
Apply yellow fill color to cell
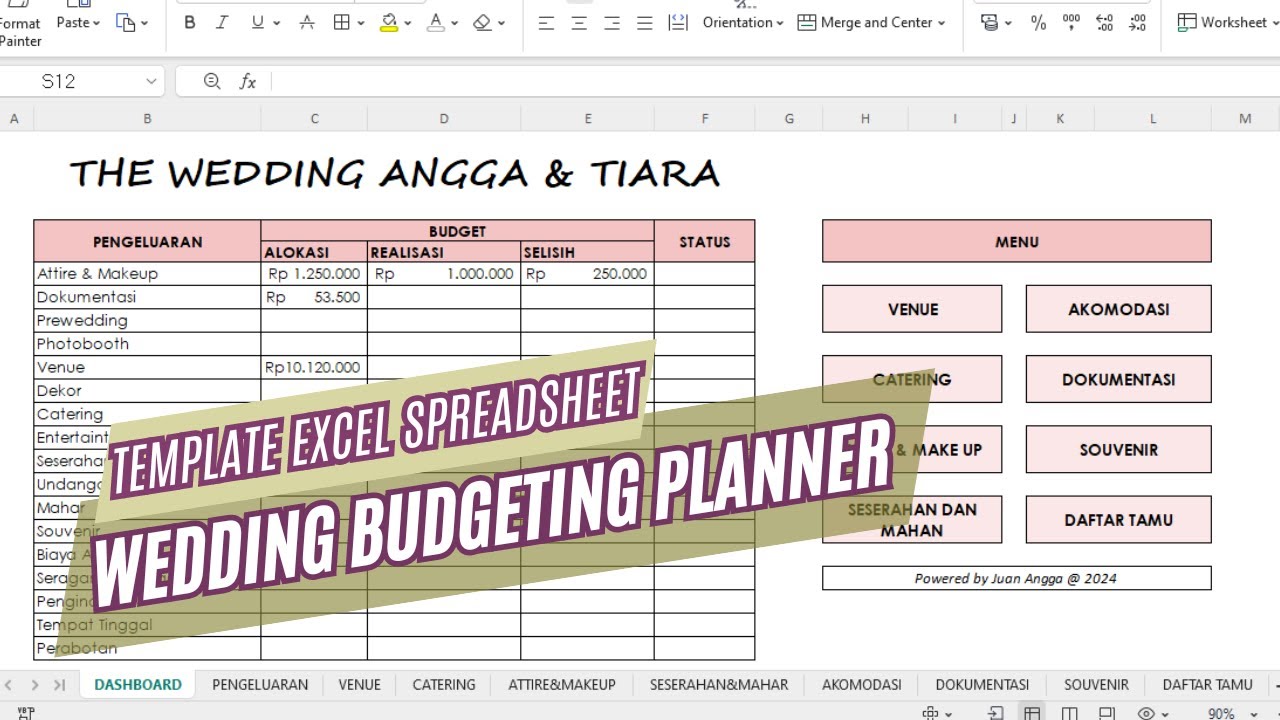389,22
